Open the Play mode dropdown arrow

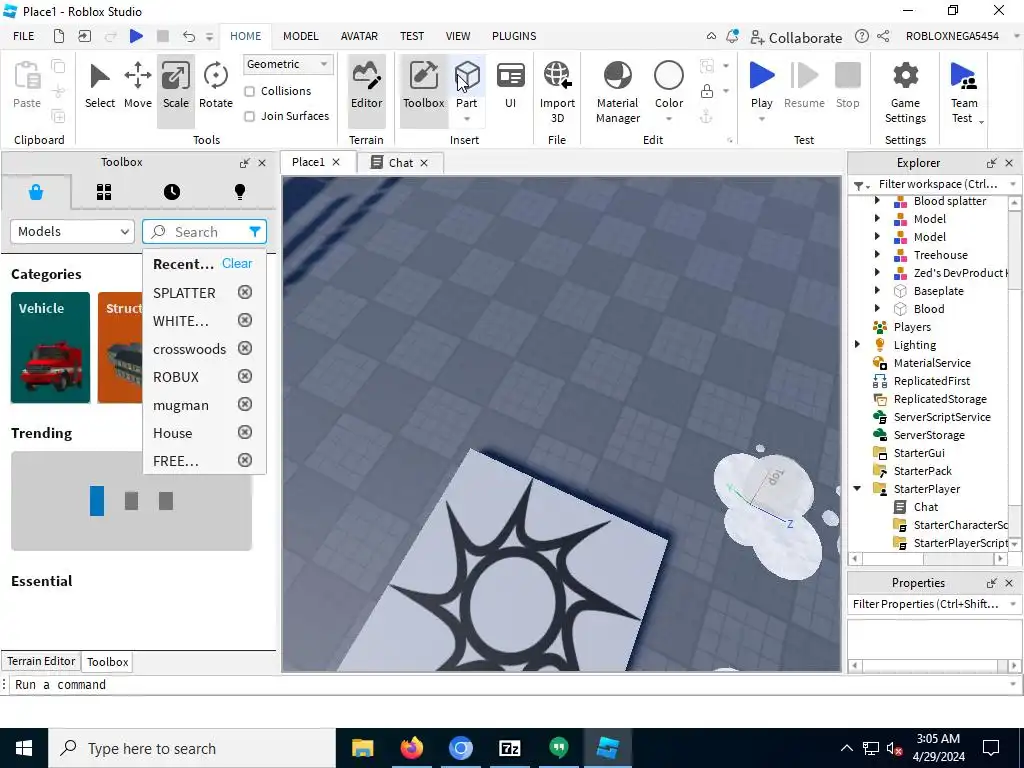(x=761, y=119)
